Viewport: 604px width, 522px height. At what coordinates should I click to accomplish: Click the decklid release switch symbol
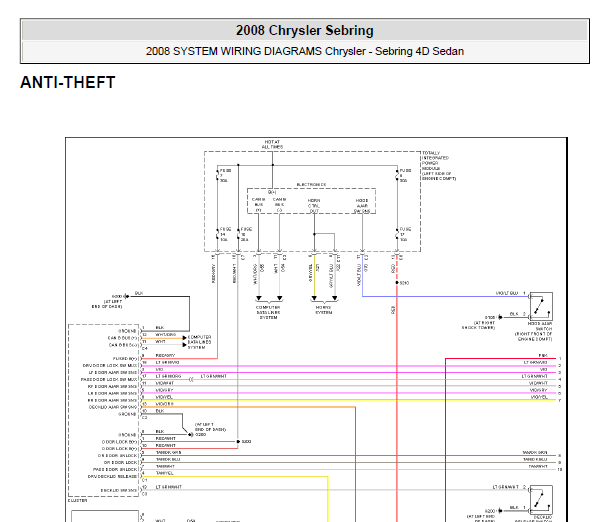(541, 499)
